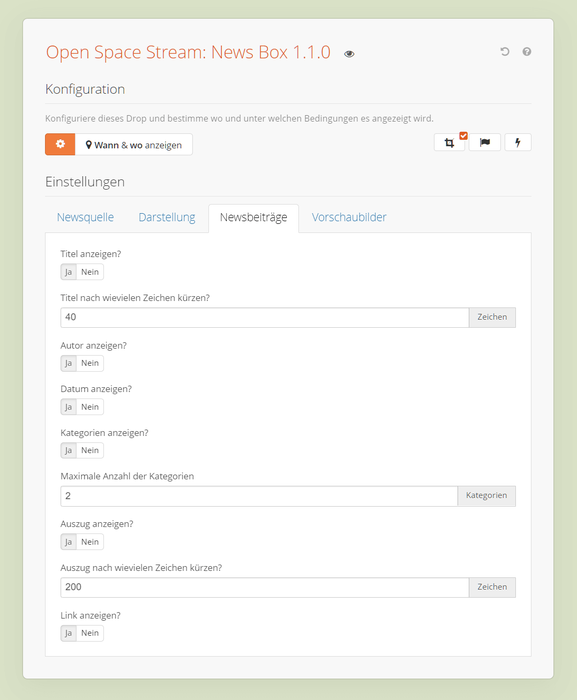
Task: Click the eye preview icon beside the title
Action: 349,54
